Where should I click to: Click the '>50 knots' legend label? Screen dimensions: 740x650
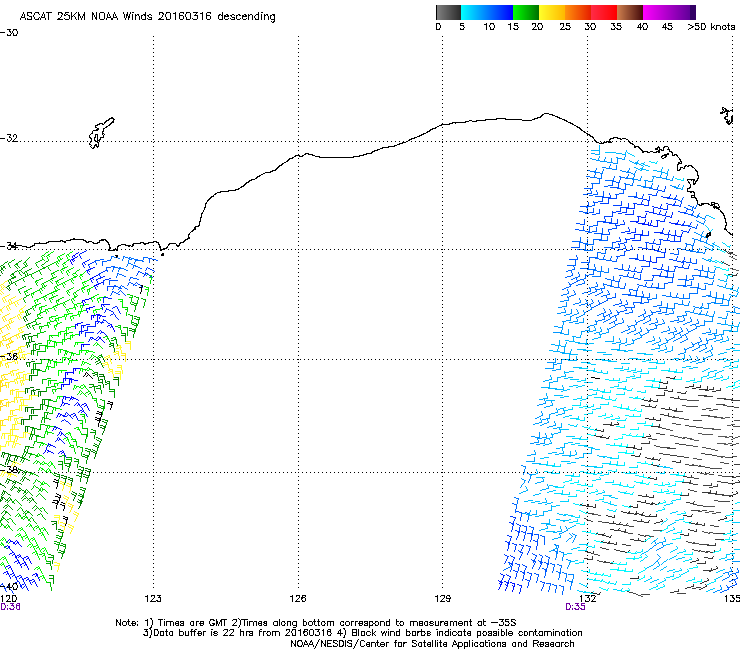click(711, 27)
